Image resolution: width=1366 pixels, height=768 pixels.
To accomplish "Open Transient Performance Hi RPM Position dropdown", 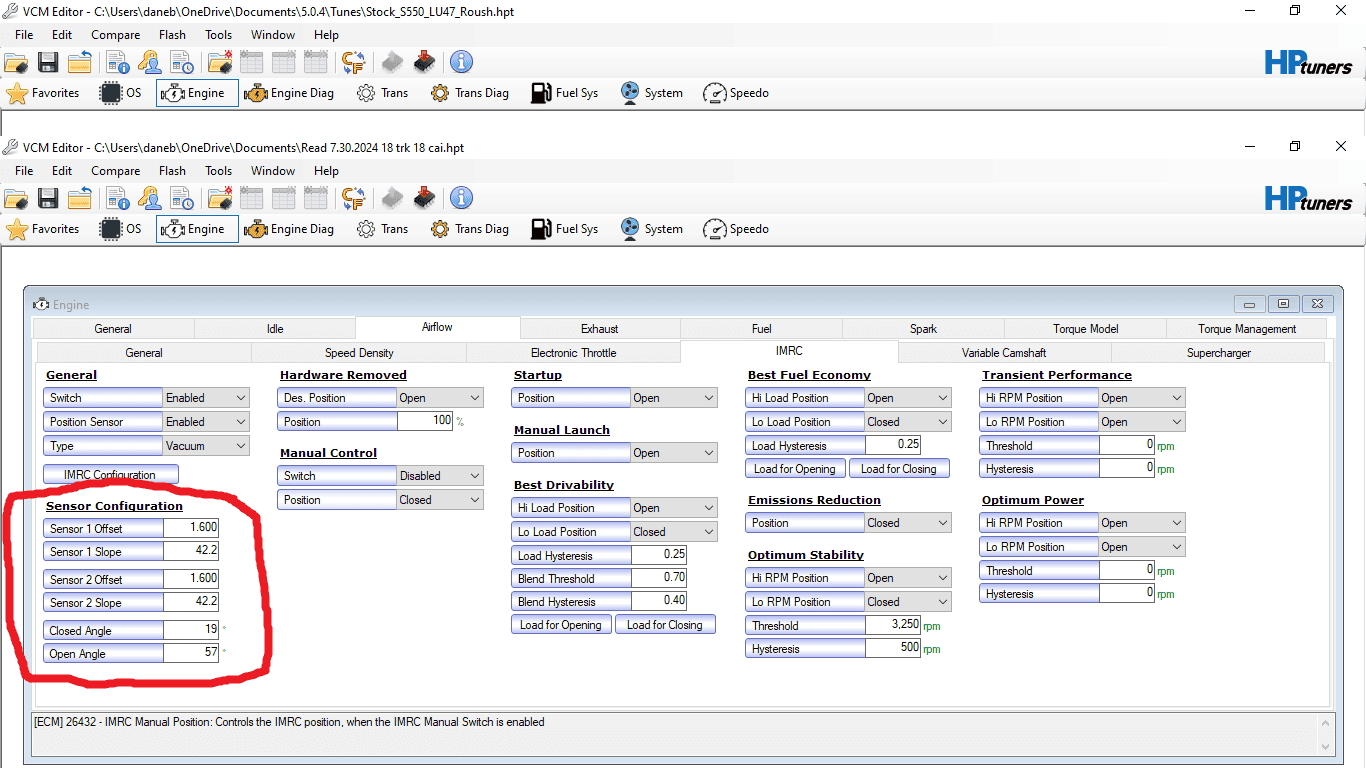I will [x=1142, y=398].
